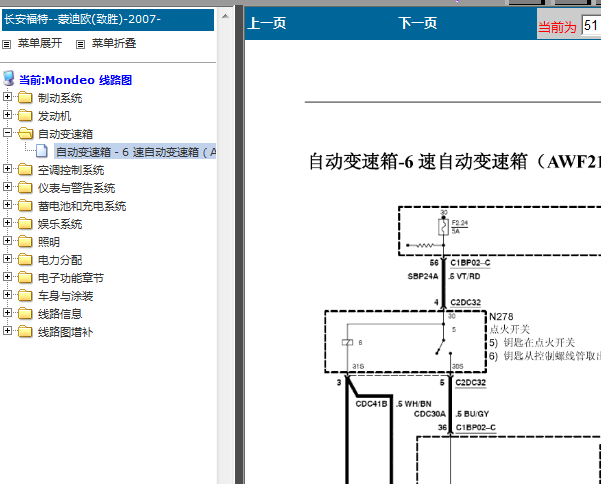Select the 空调控制系统 tree label
Image resolution: width=601 pixels, height=484 pixels.
coord(71,170)
